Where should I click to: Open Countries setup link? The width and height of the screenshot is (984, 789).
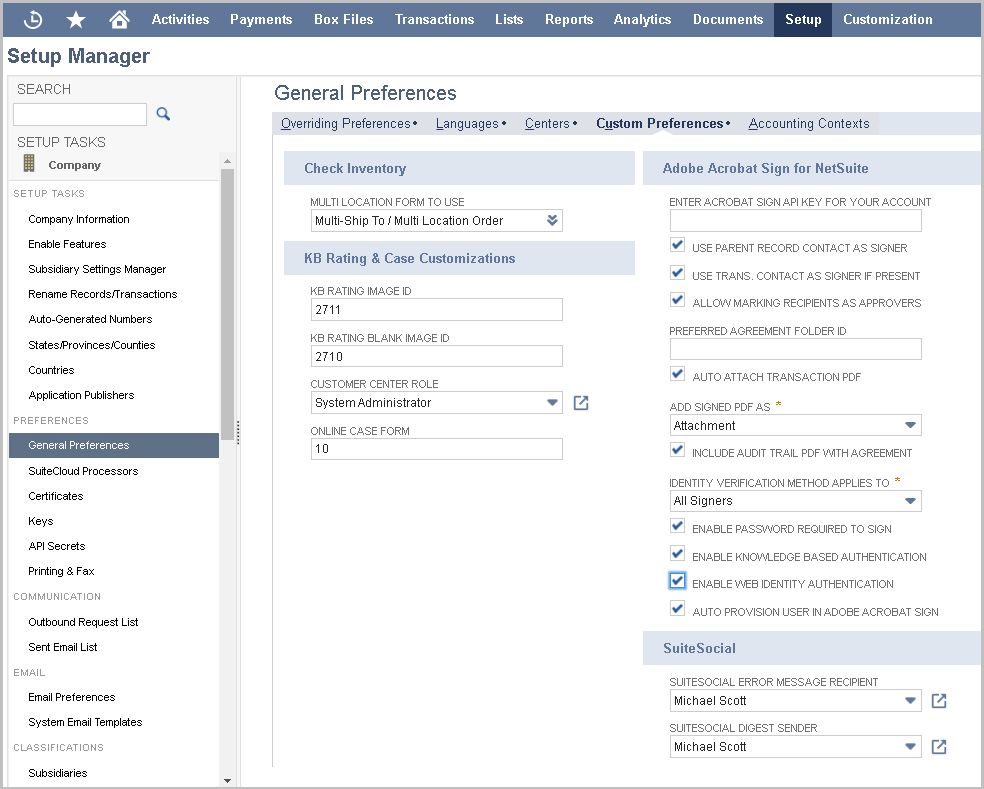point(51,370)
